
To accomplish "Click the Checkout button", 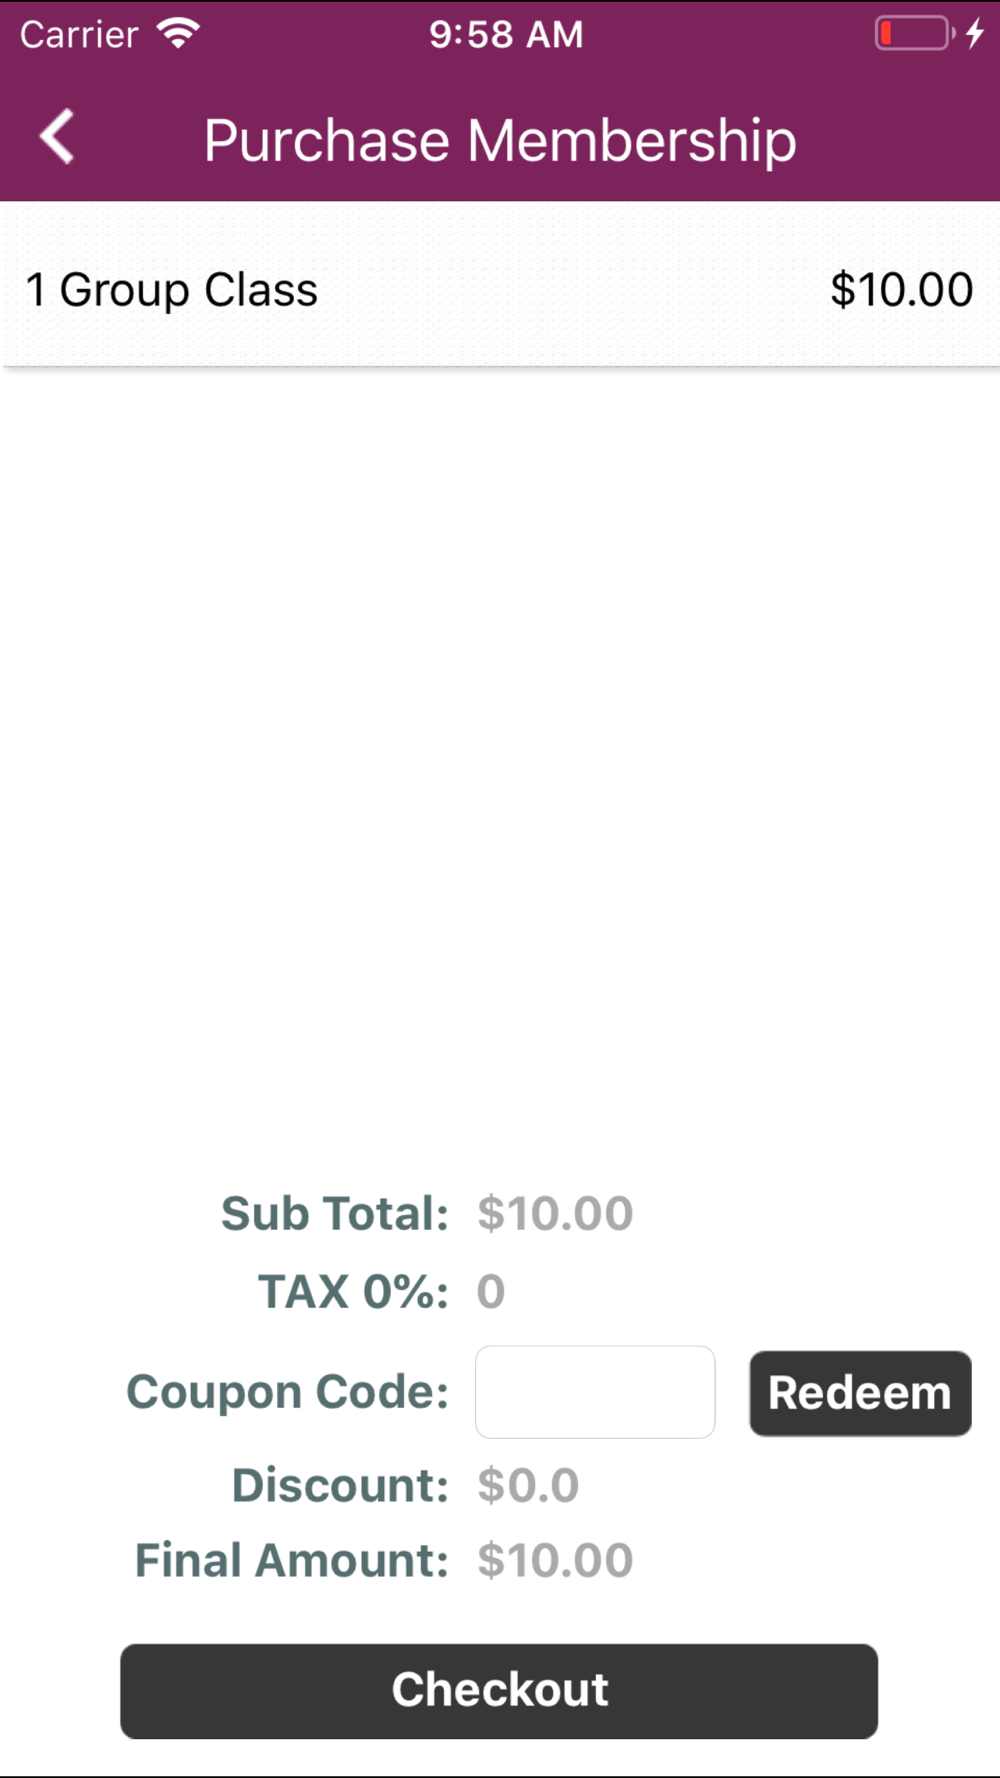I will pyautogui.click(x=499, y=1690).
